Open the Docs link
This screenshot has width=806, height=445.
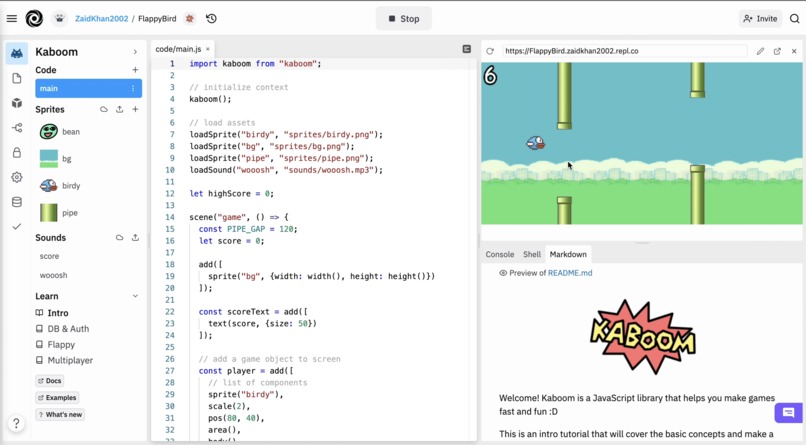[x=50, y=381]
